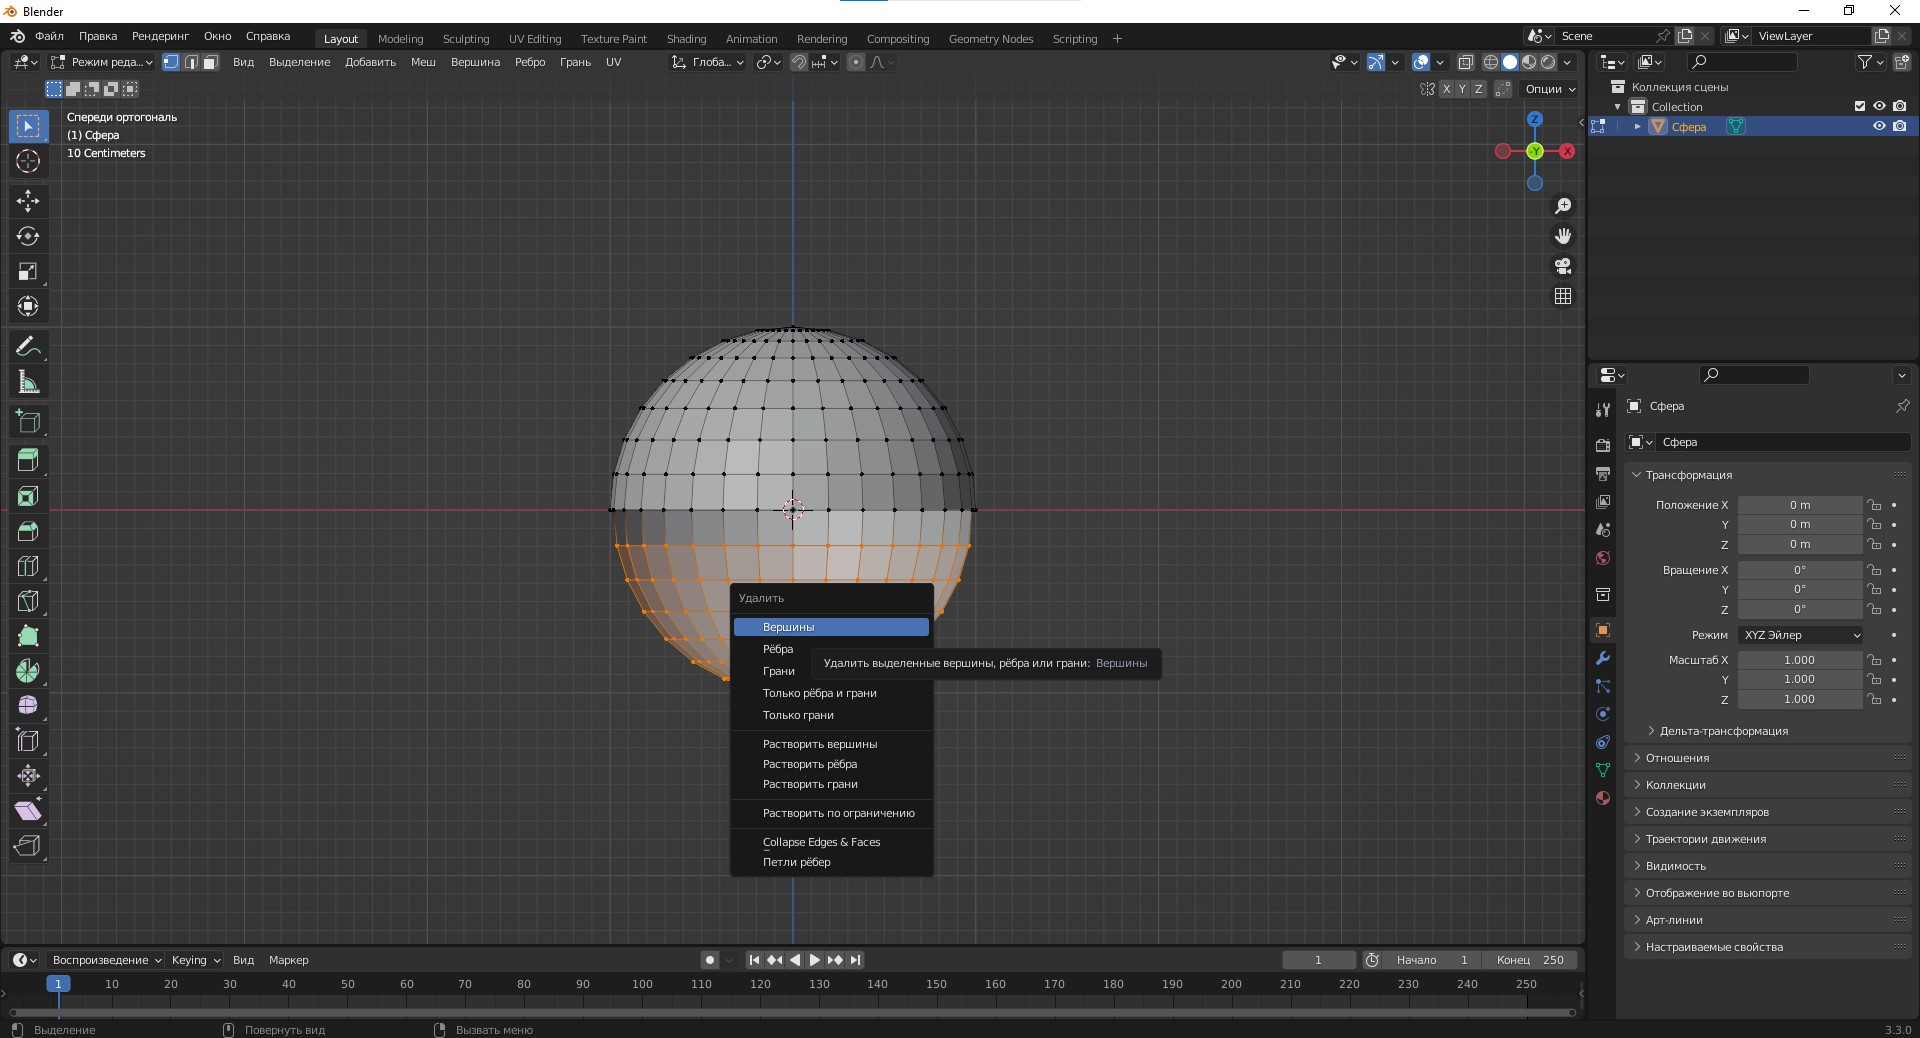Select the Scale tool

pyautogui.click(x=28, y=271)
